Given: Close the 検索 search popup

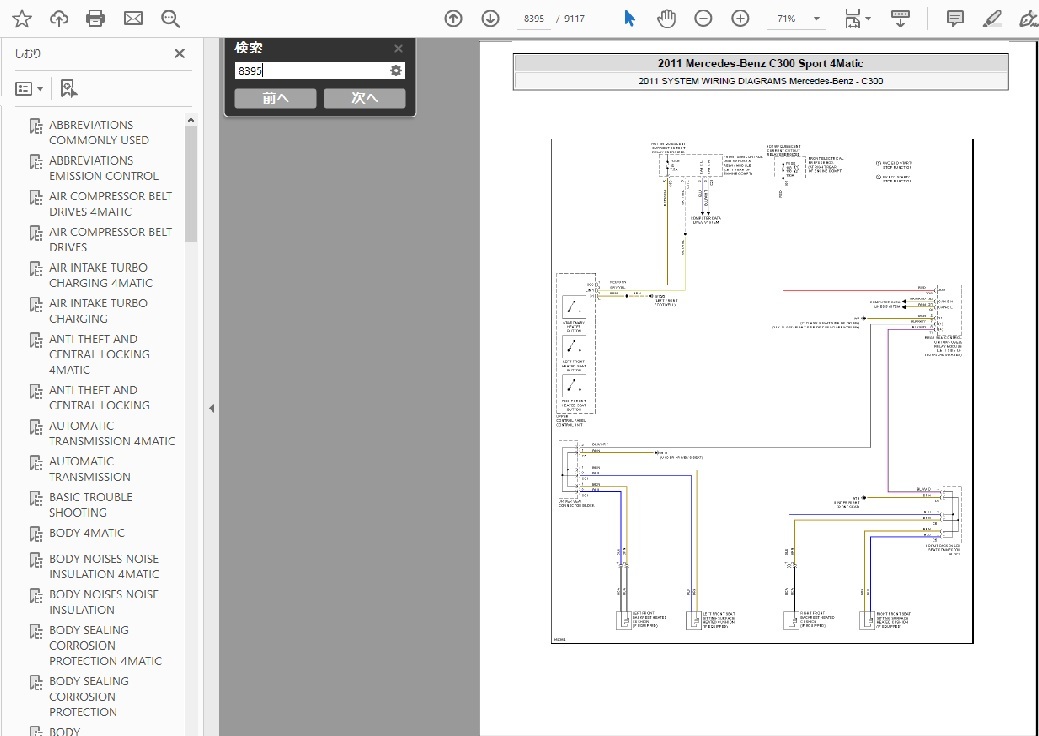Looking at the screenshot, I should [398, 48].
